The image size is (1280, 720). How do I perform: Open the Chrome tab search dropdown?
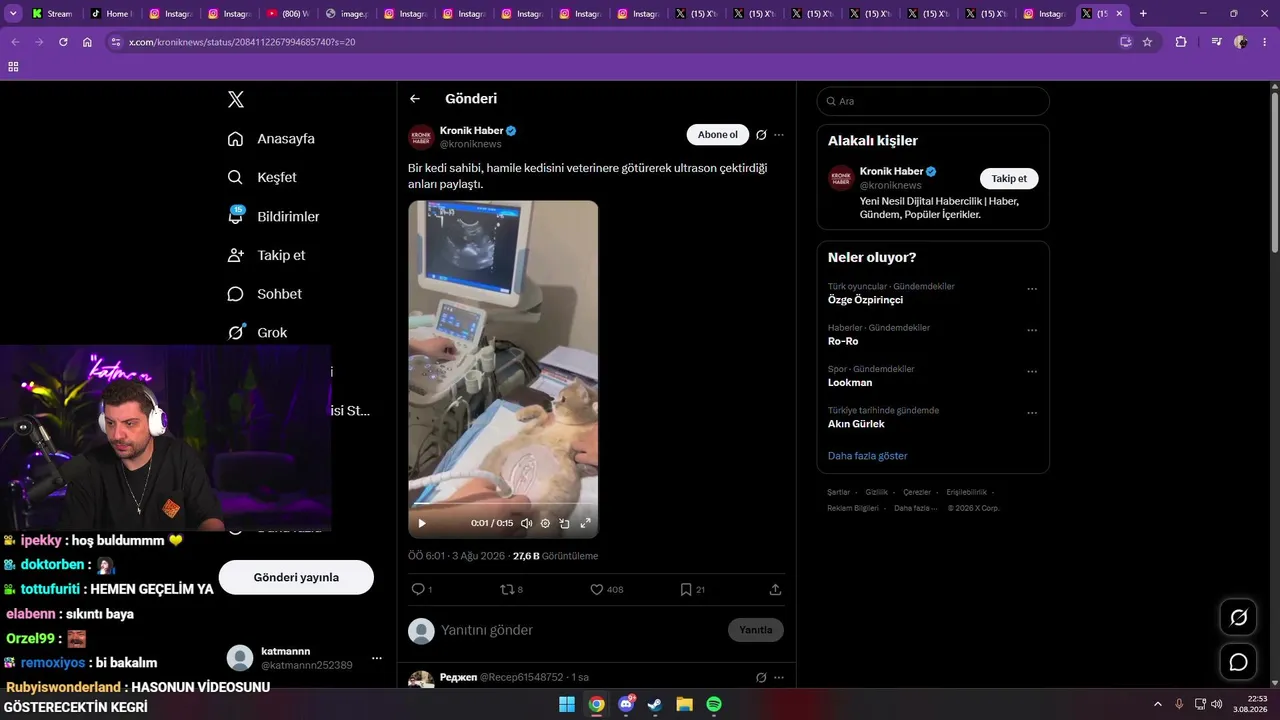click(x=13, y=13)
